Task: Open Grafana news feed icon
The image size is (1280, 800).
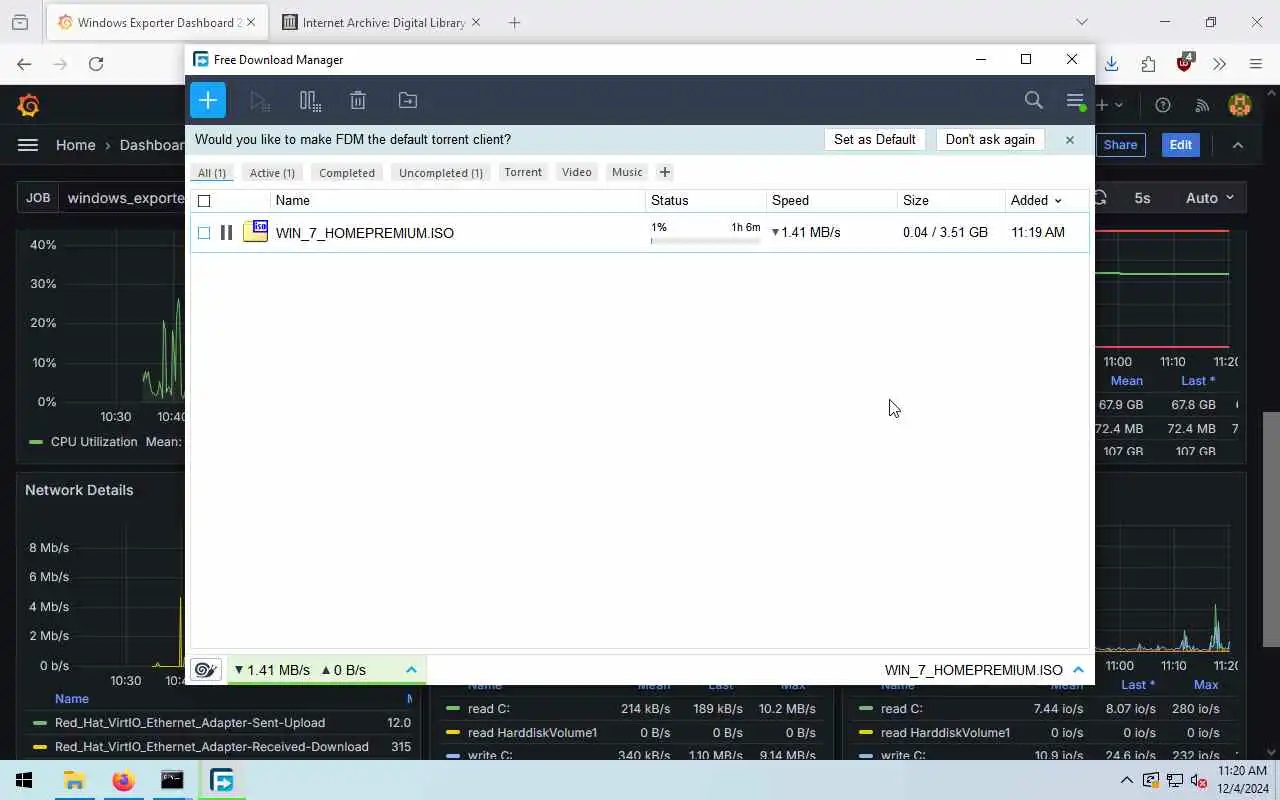Action: (1203, 105)
